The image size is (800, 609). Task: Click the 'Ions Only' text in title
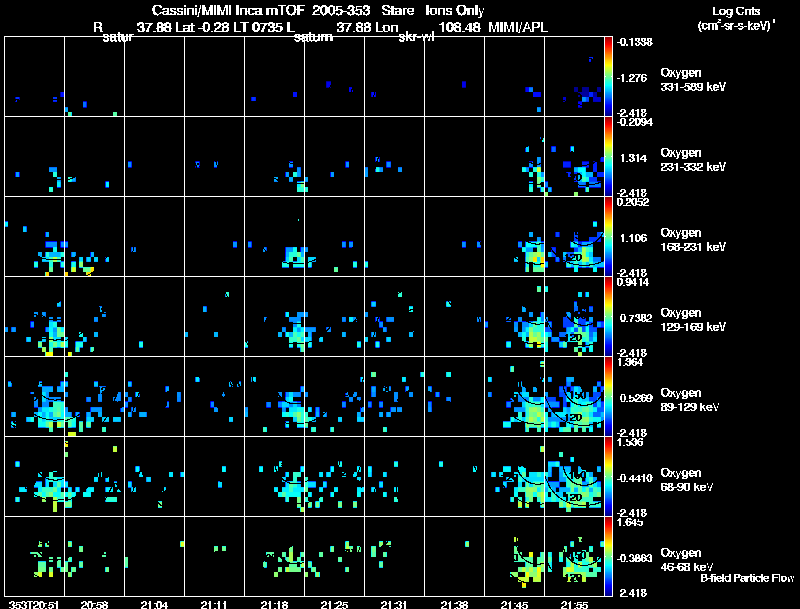[455, 10]
